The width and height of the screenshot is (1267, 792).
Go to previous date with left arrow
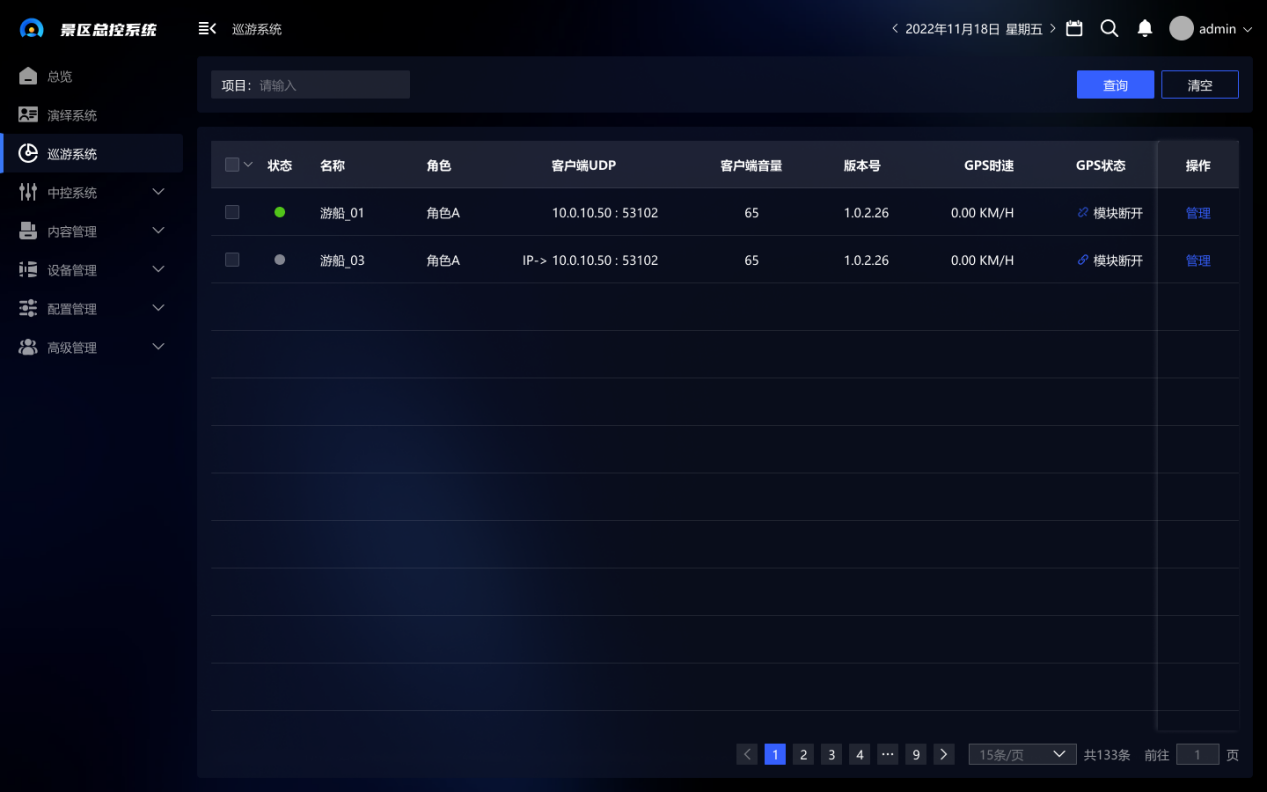tap(894, 29)
